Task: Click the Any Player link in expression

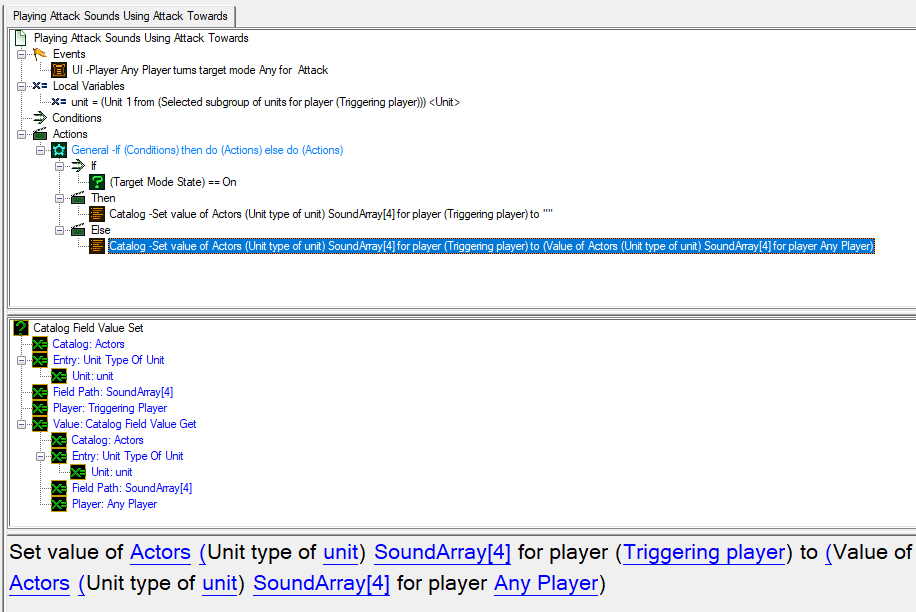Action: (x=546, y=583)
